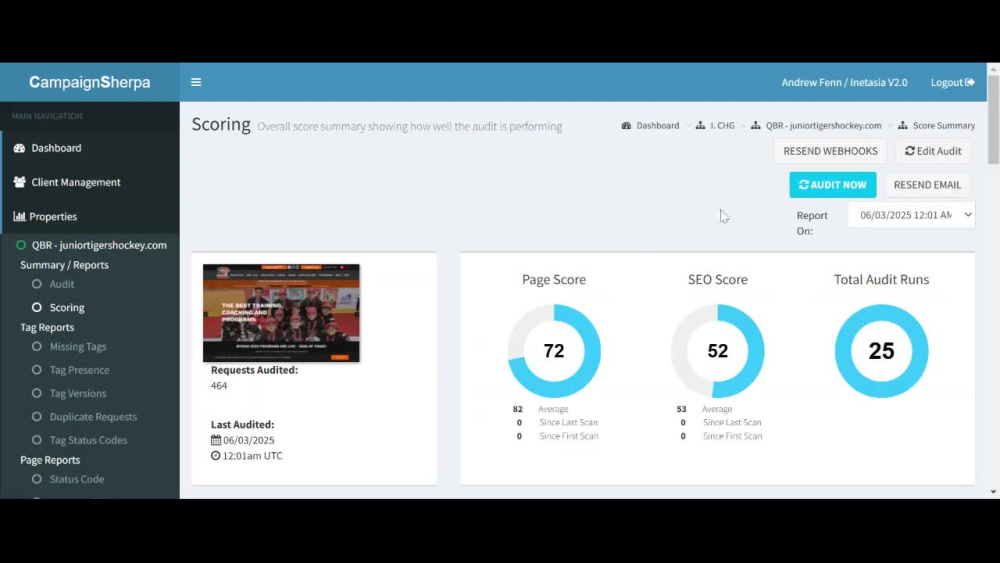Screen dimensions: 1000x563
Task: Click the Page Score donut chart
Action: click(x=554, y=351)
